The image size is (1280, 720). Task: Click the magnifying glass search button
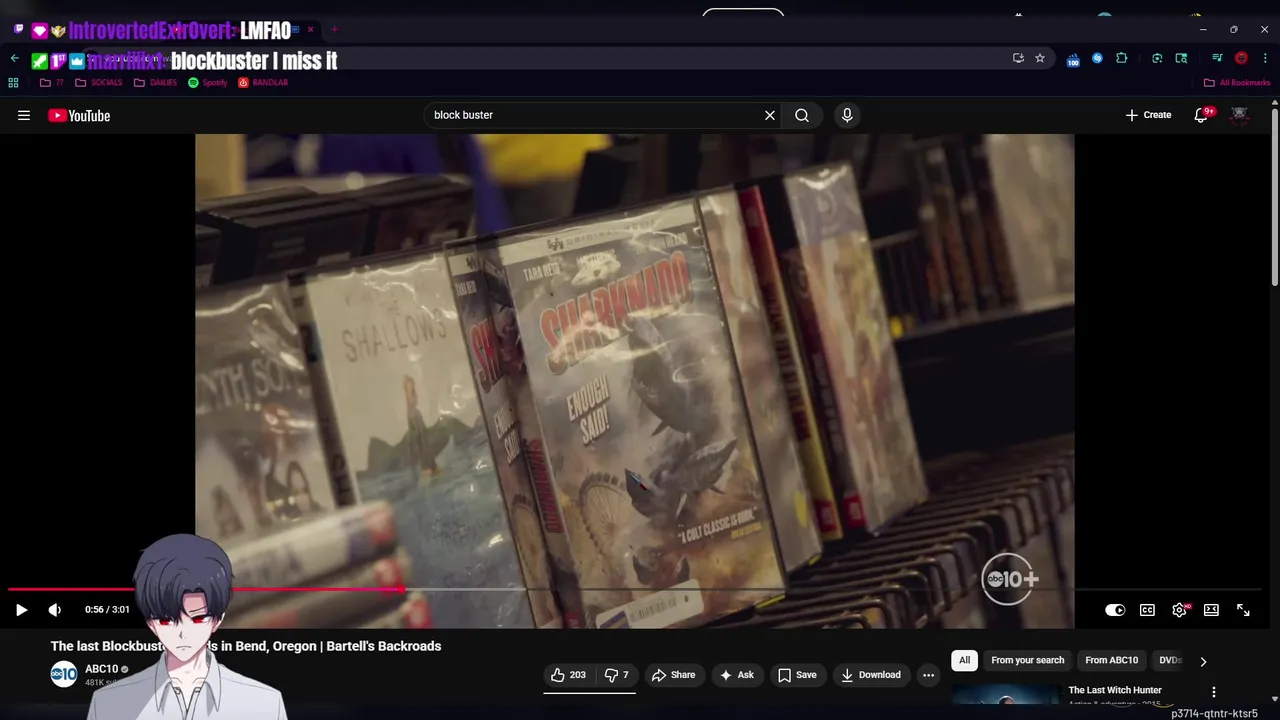click(x=802, y=115)
